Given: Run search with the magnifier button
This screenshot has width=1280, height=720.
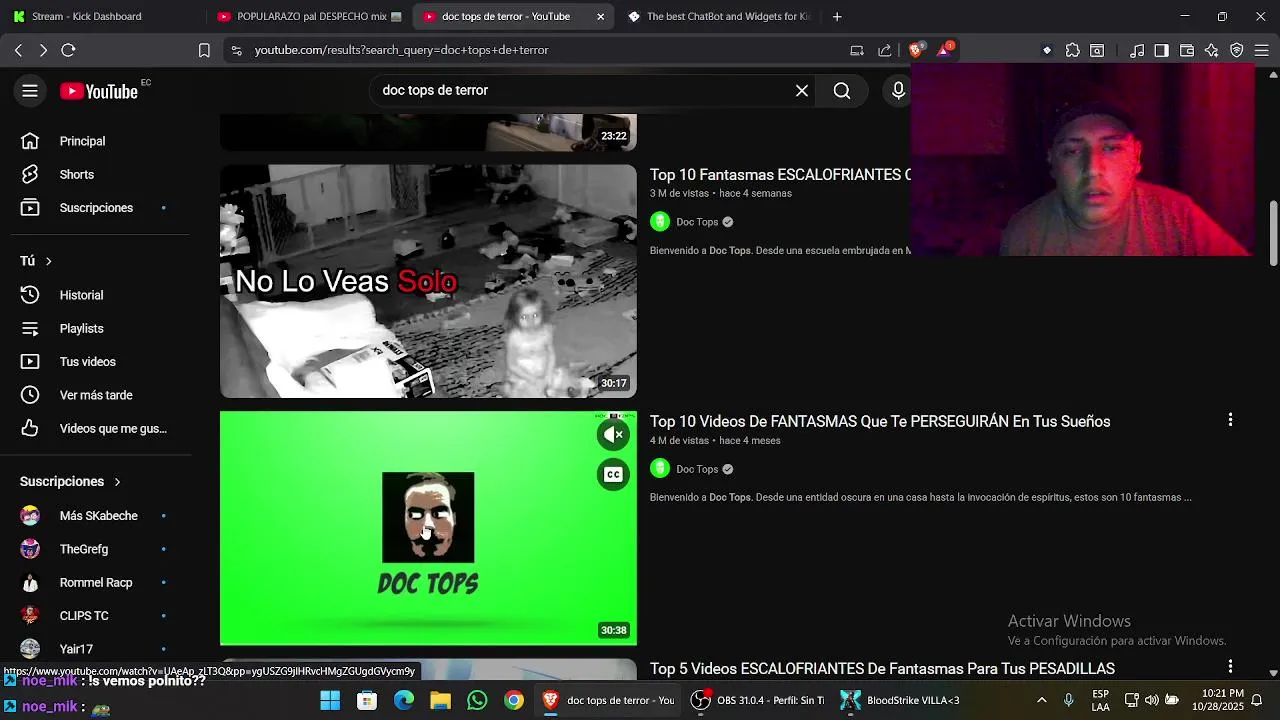Looking at the screenshot, I should (842, 91).
